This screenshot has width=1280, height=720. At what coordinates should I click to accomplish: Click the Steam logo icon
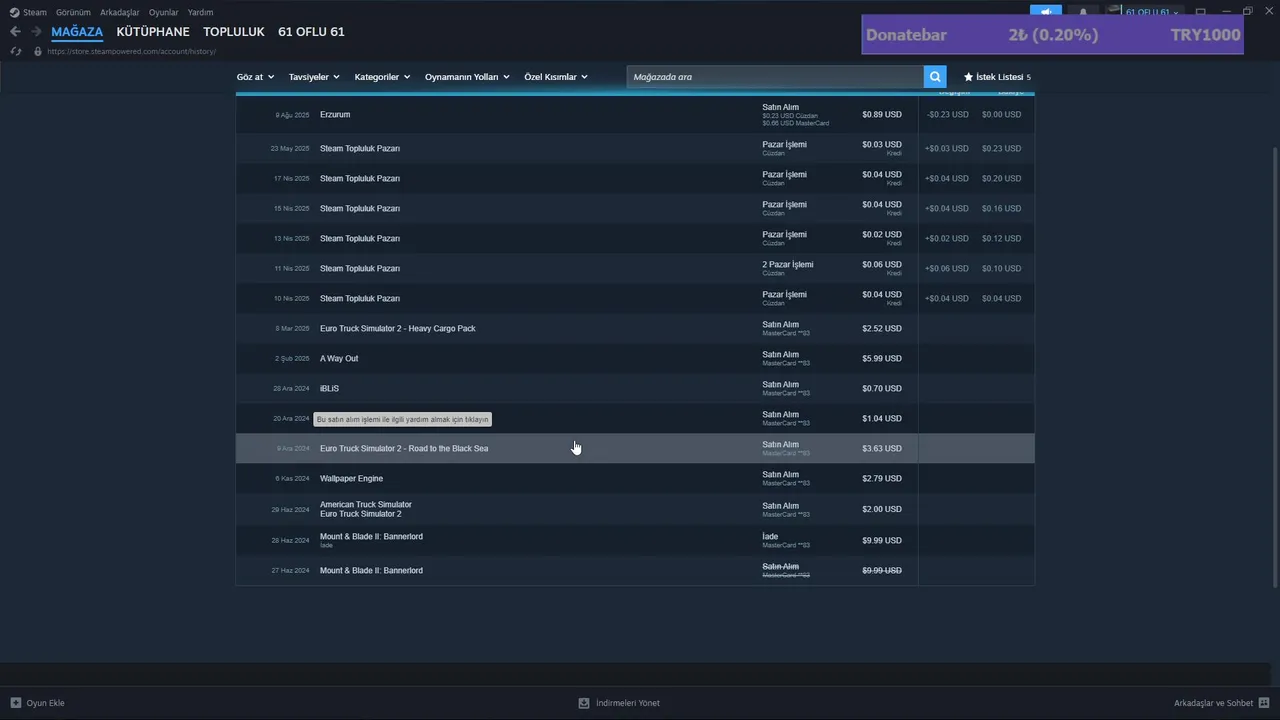(x=14, y=12)
